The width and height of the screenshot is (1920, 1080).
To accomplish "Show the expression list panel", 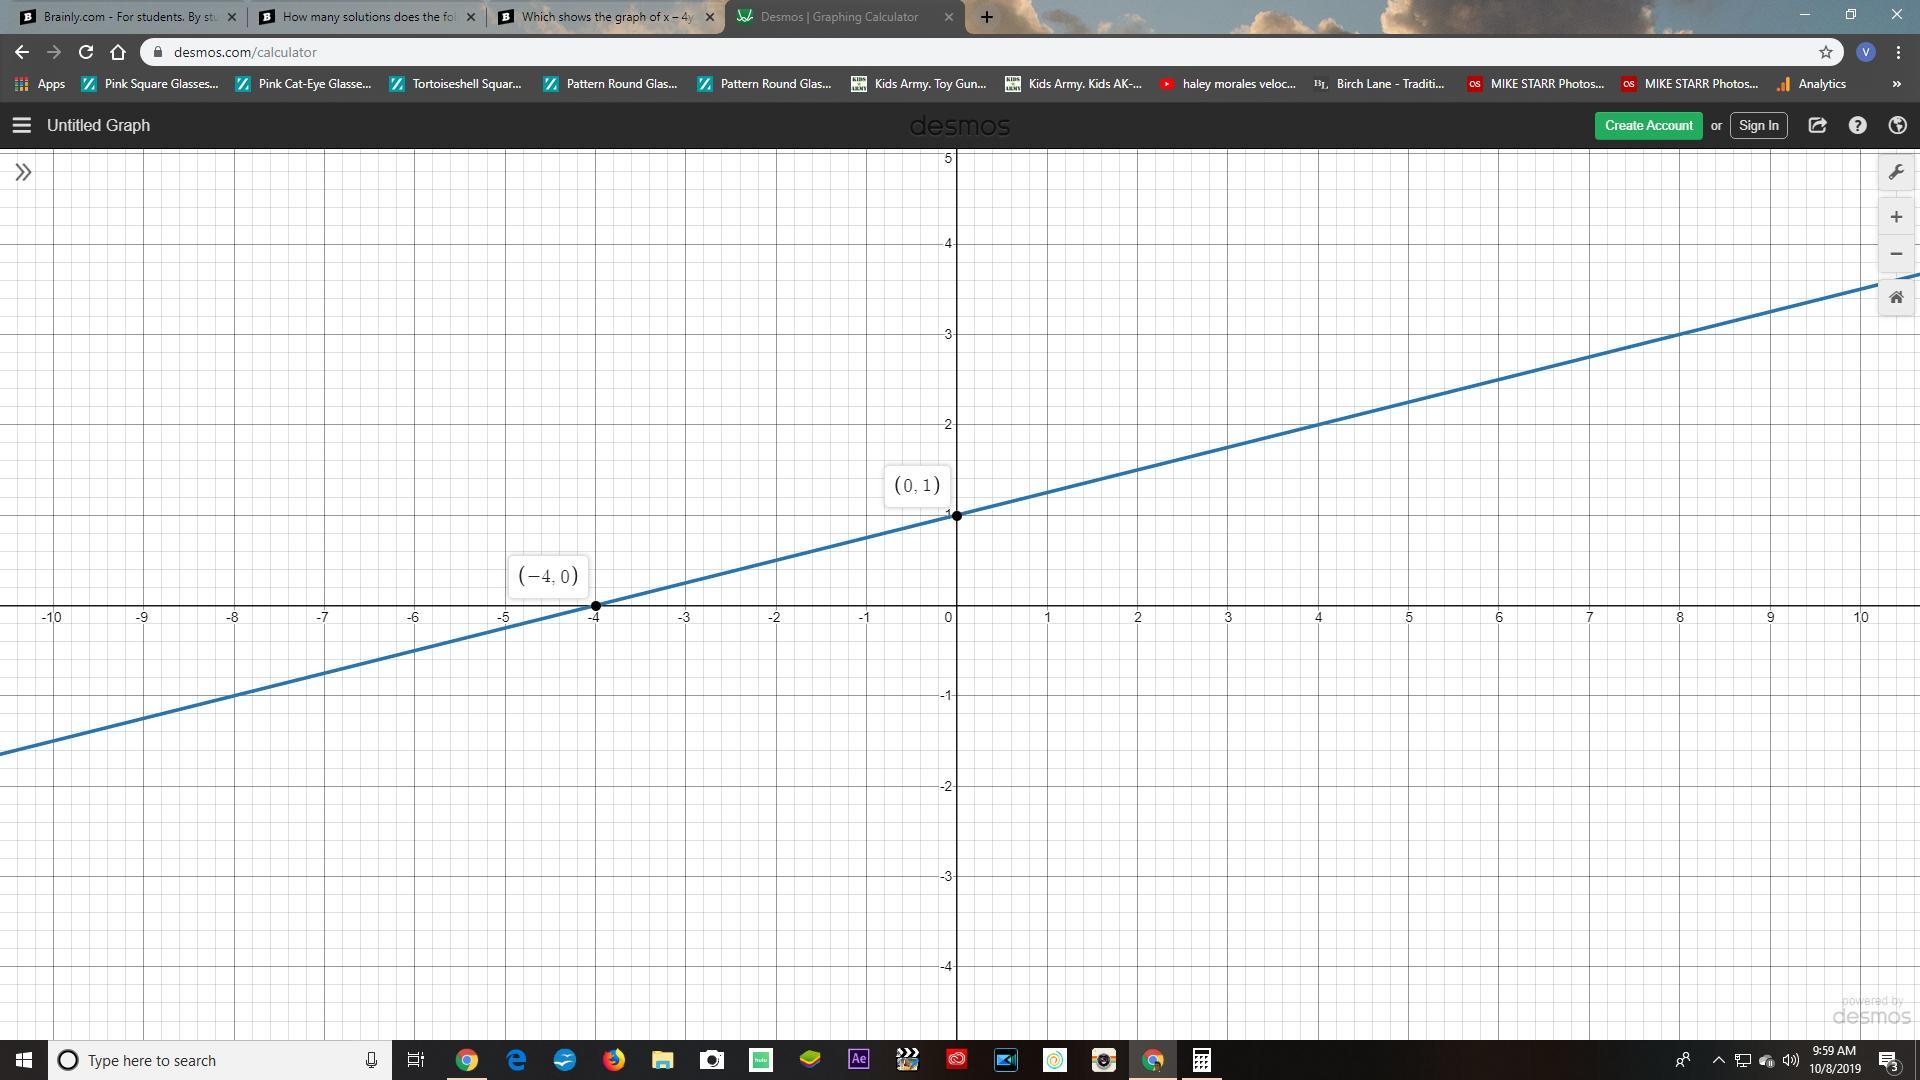I will coord(23,172).
